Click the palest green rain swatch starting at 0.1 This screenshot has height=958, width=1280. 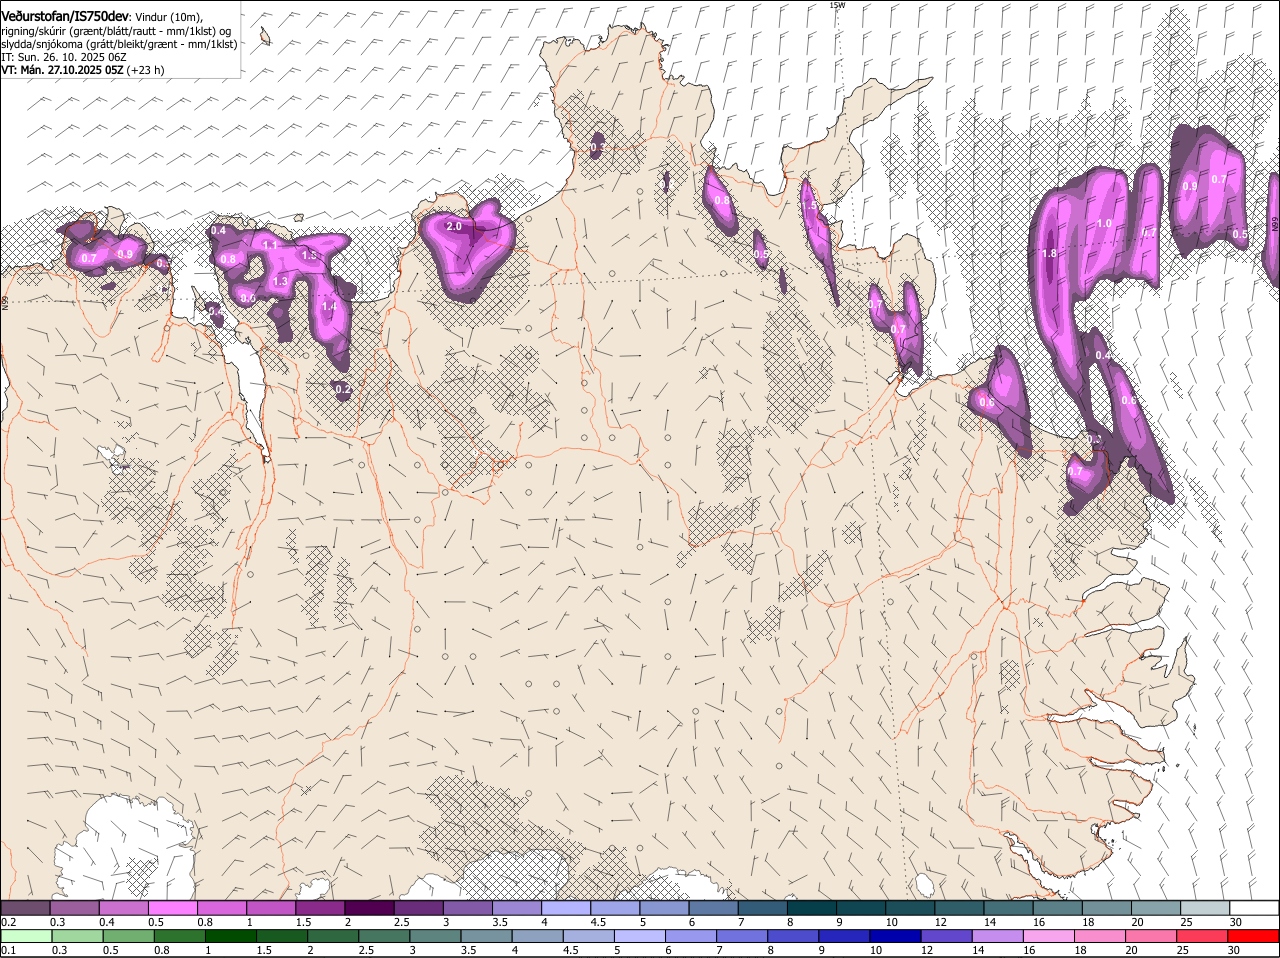(x=26, y=936)
